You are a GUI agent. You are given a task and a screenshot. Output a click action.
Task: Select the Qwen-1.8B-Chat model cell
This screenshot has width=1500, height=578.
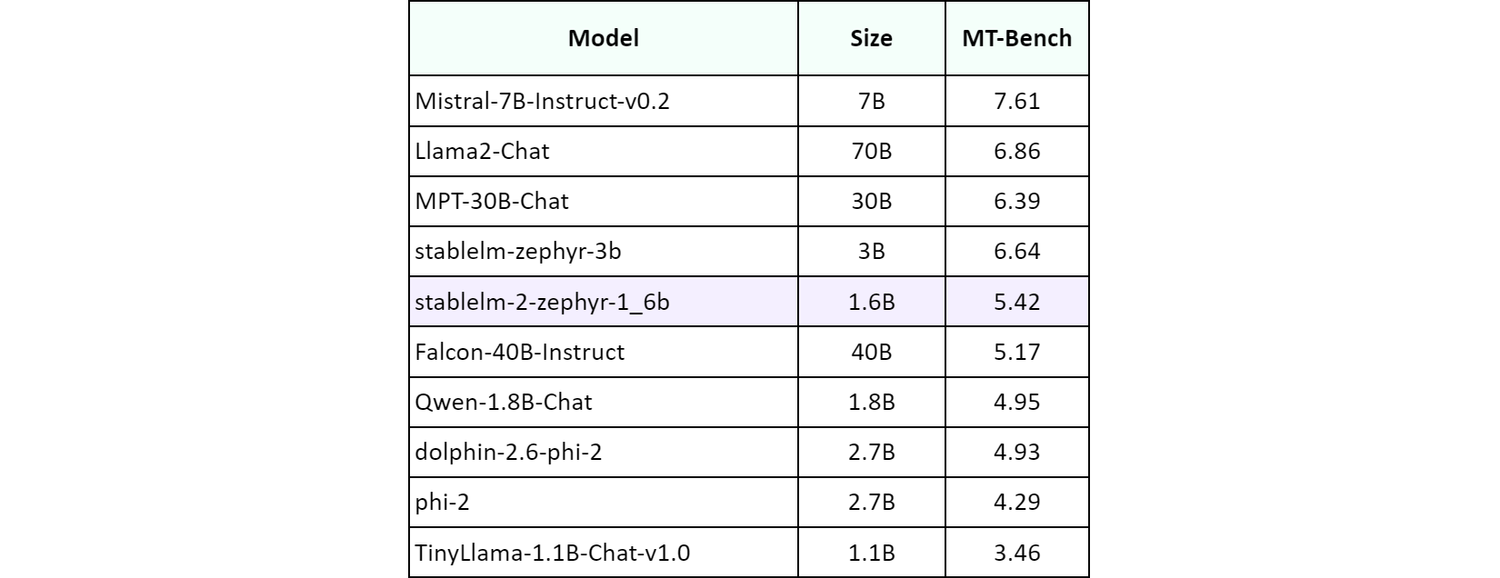503,402
